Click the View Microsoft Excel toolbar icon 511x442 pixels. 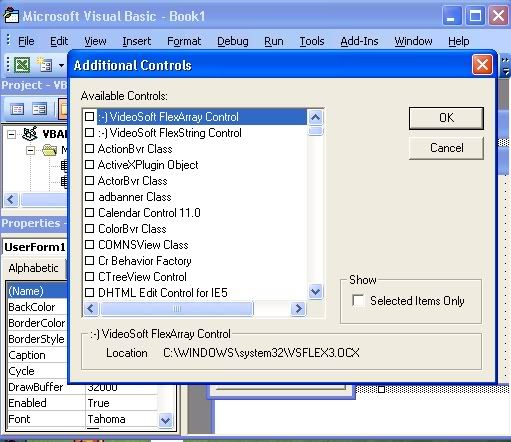point(22,65)
